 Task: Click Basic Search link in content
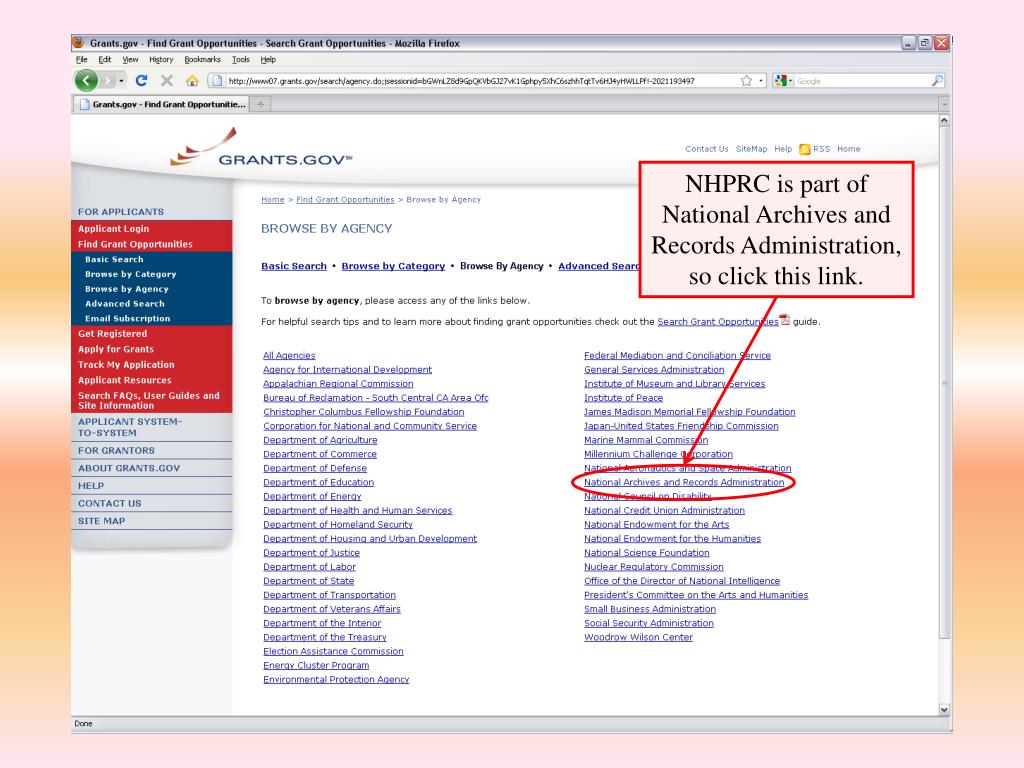coord(294,266)
